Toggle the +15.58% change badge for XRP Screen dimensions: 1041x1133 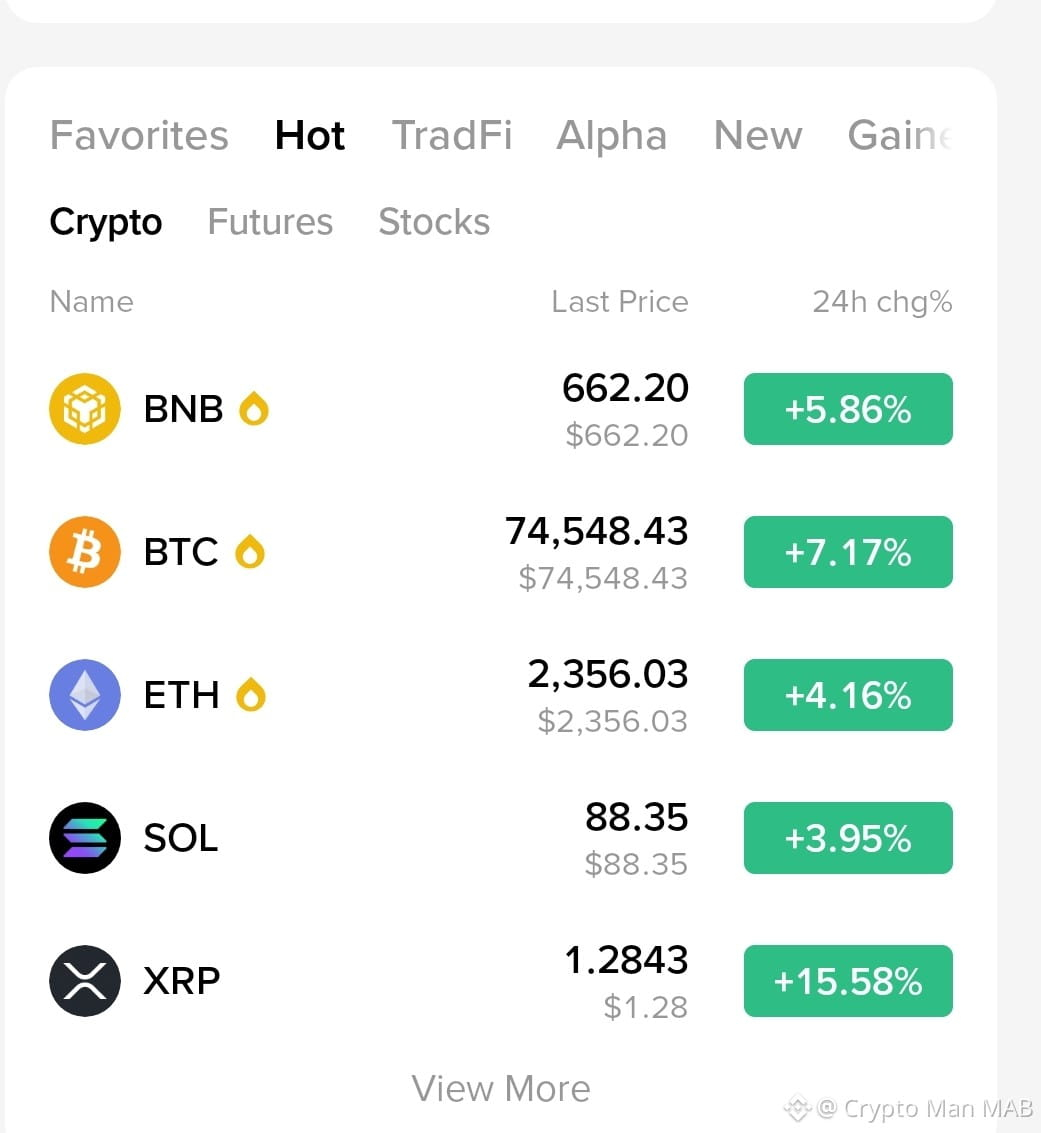(848, 981)
